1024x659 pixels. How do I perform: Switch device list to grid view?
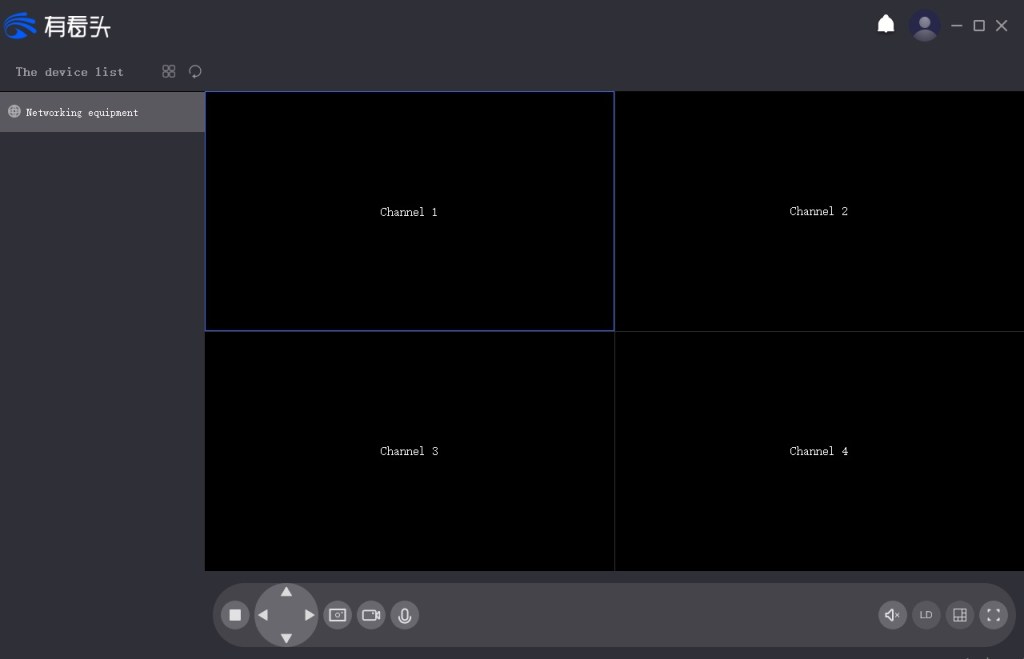tap(169, 72)
